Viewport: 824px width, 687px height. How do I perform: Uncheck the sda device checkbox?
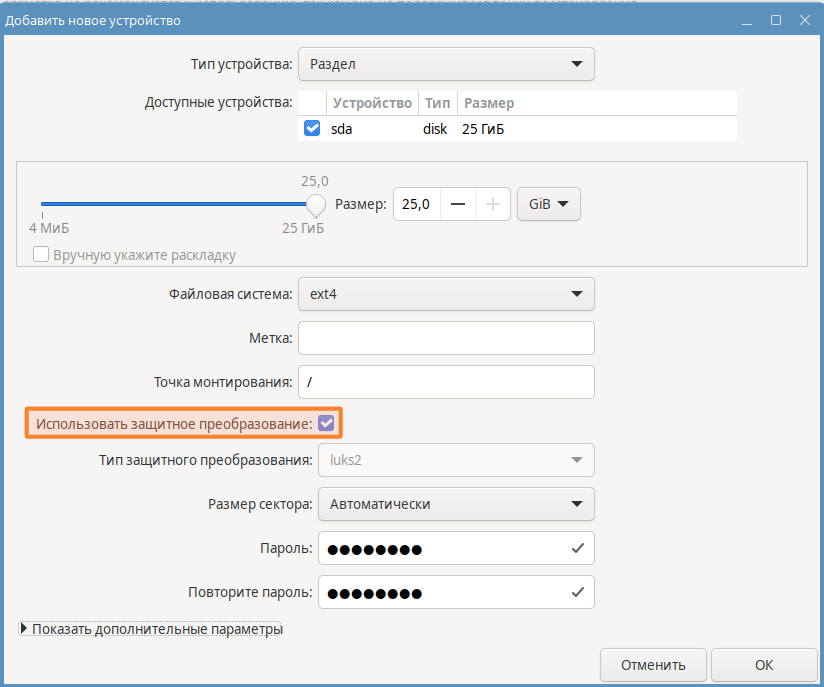(x=312, y=129)
